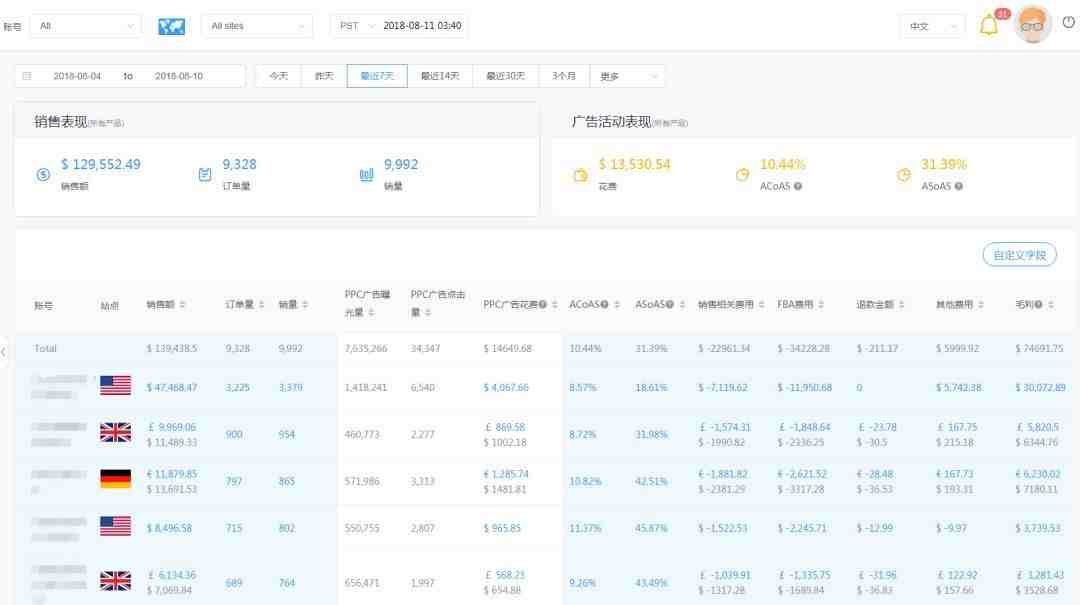Select the 最近14天 tab
The height and width of the screenshot is (605, 1080).
click(x=440, y=76)
